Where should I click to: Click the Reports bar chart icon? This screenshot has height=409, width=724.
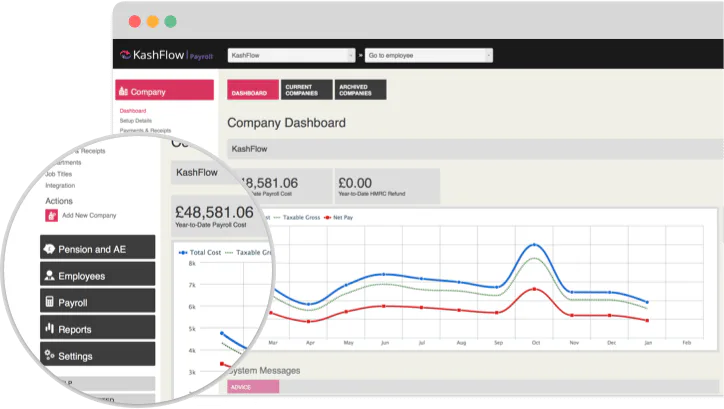pyautogui.click(x=49, y=328)
